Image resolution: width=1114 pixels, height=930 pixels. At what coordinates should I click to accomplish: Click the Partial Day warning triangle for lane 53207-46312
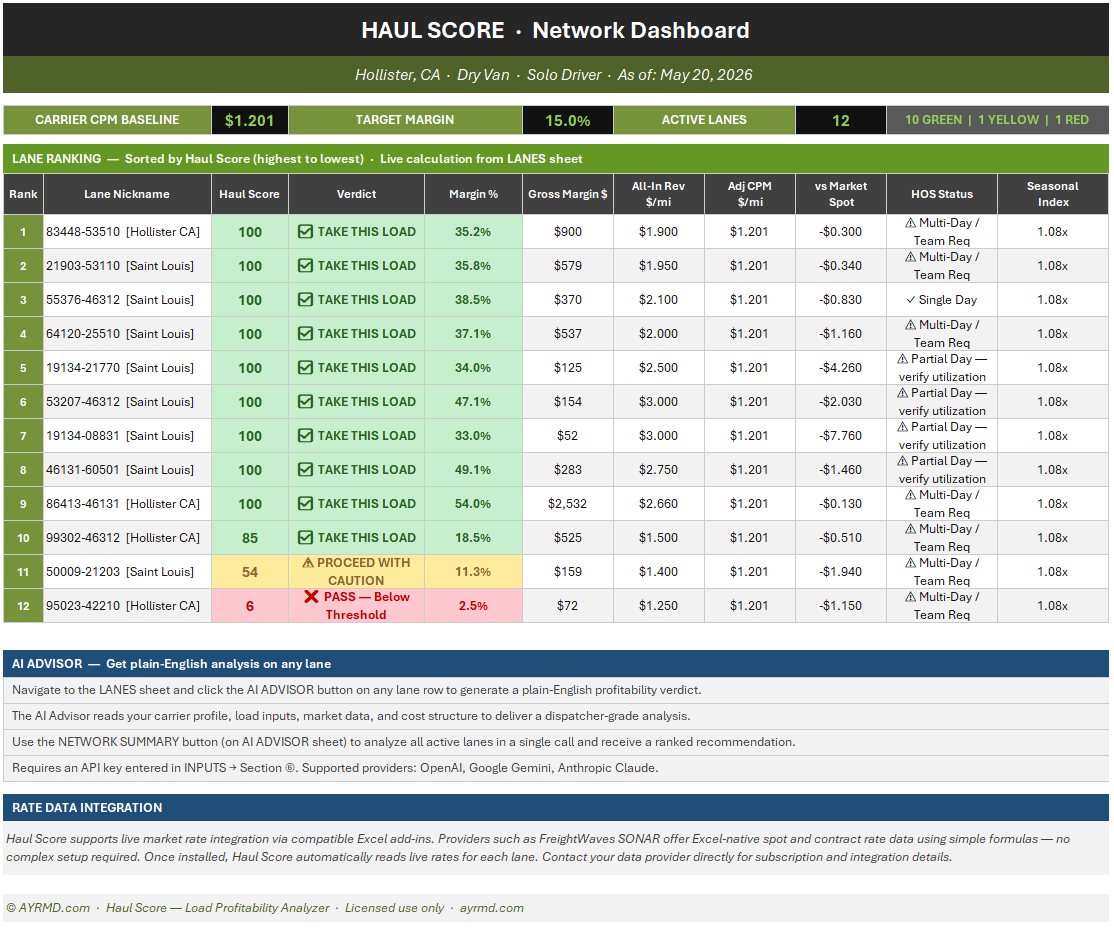pyautogui.click(x=902, y=393)
